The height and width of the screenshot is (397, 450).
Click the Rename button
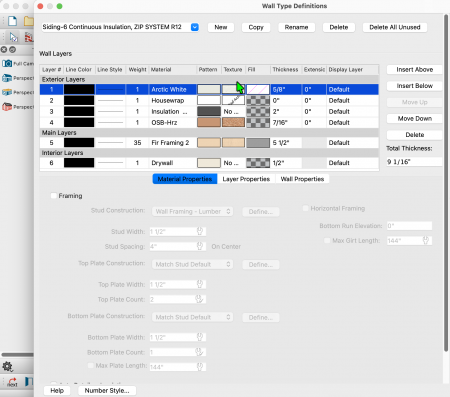pos(296,27)
